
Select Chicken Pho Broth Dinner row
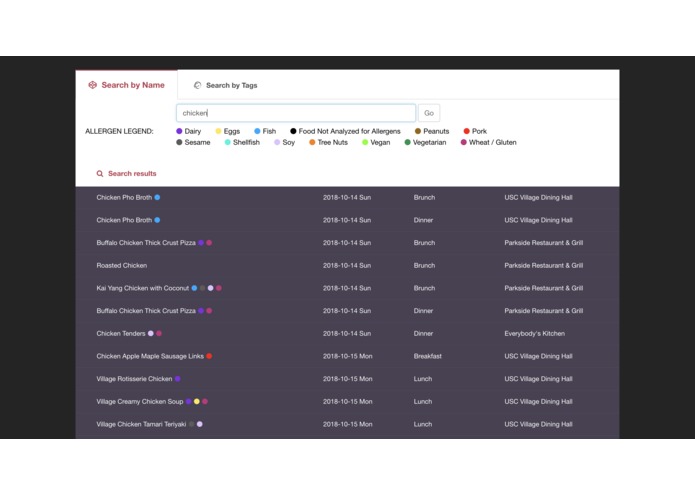coord(348,220)
